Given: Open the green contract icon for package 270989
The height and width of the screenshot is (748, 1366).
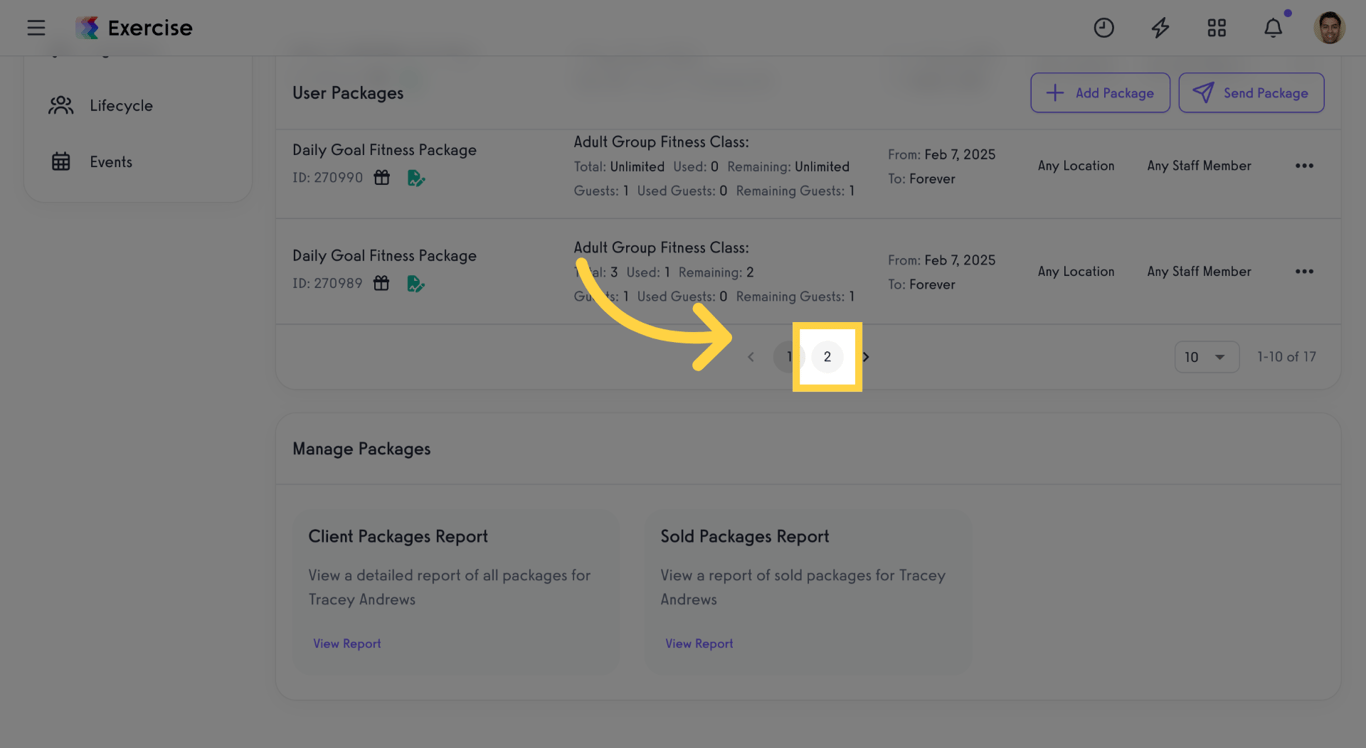Looking at the screenshot, I should (x=416, y=283).
